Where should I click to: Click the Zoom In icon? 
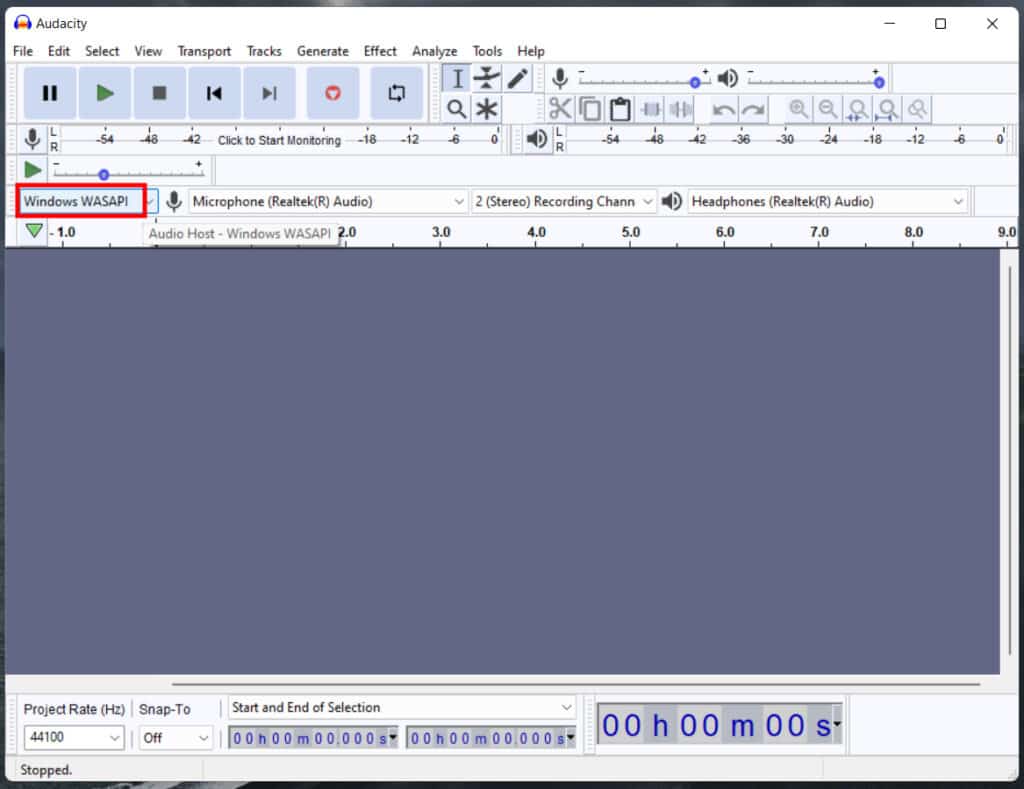(x=798, y=109)
